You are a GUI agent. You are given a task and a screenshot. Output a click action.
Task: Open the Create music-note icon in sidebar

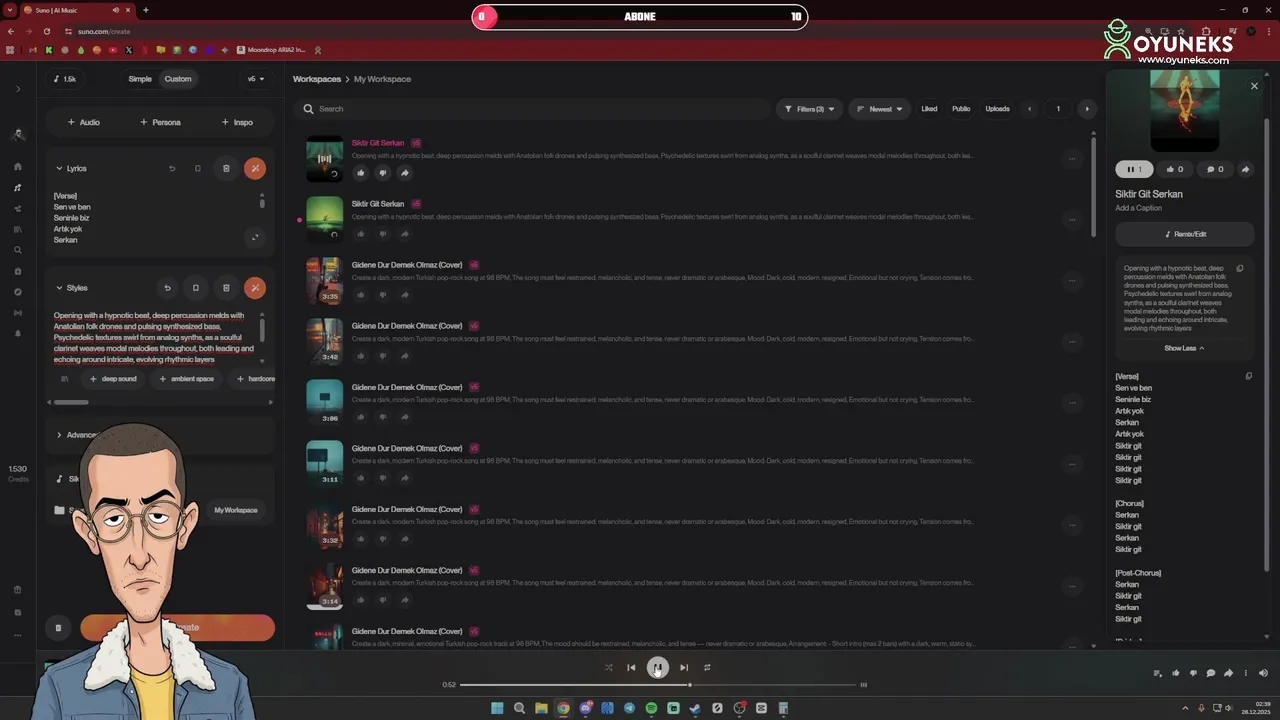(18, 188)
